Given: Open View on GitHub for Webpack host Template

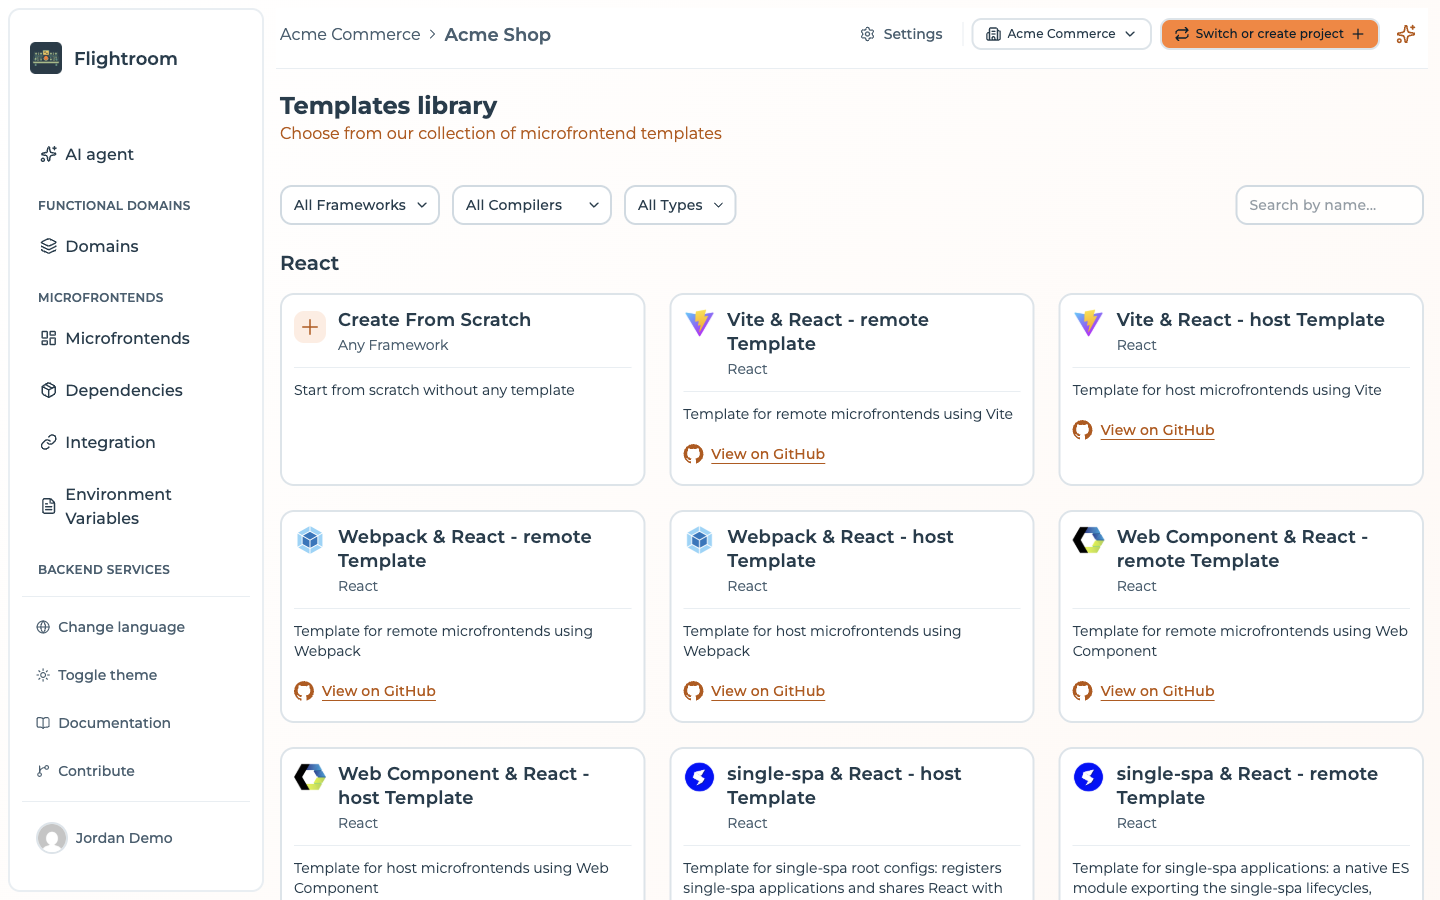Looking at the screenshot, I should [x=768, y=691].
